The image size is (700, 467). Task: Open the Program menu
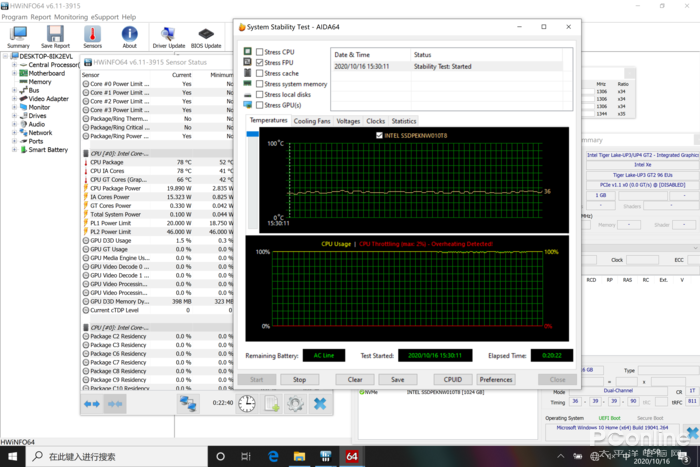point(14,17)
